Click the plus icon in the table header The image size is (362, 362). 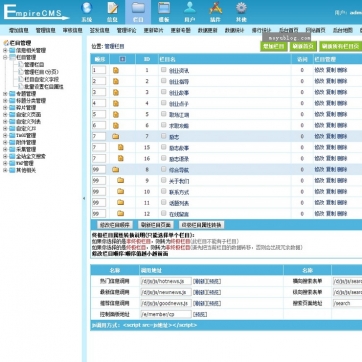122,59
